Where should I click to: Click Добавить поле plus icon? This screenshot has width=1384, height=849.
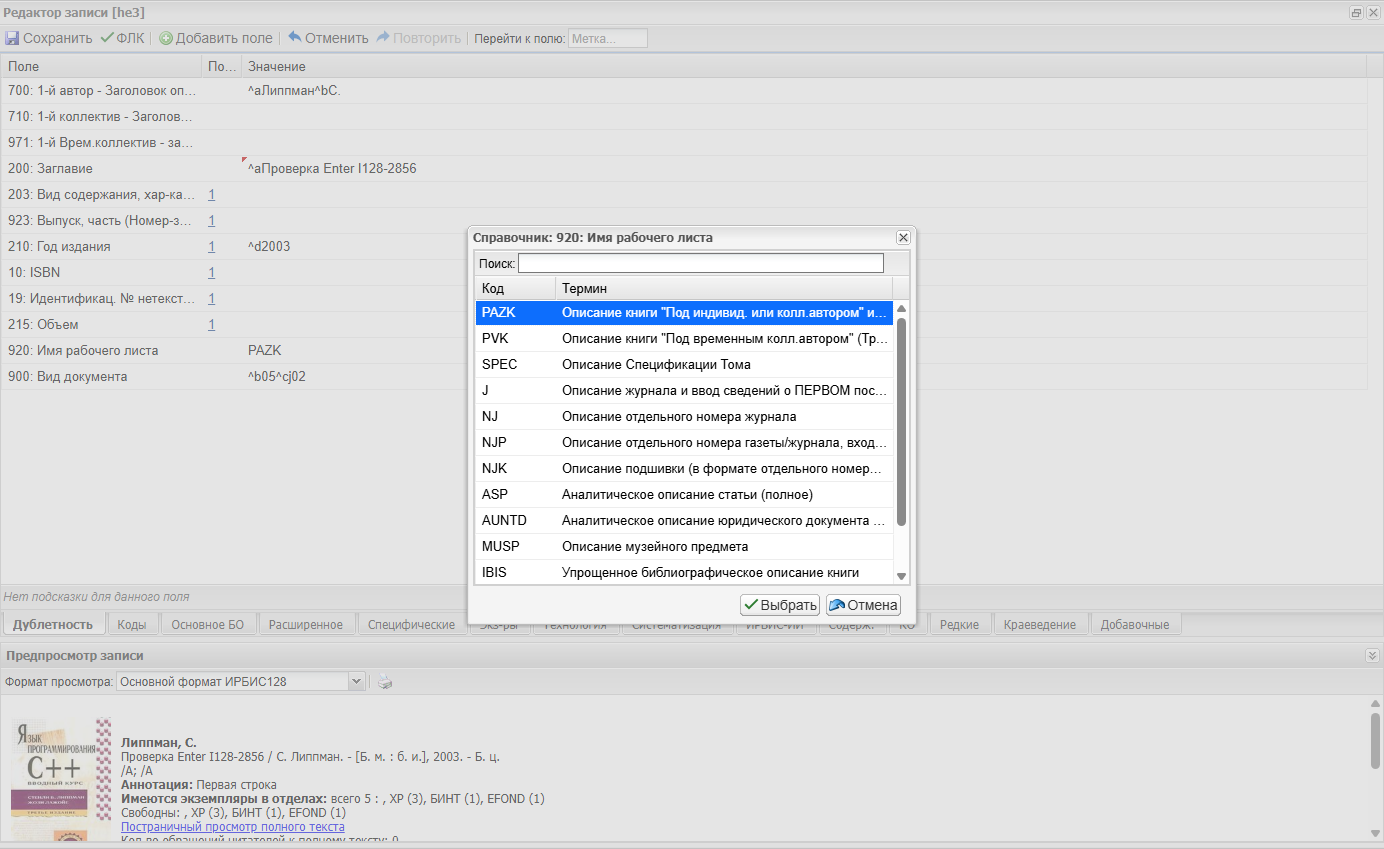(x=166, y=38)
